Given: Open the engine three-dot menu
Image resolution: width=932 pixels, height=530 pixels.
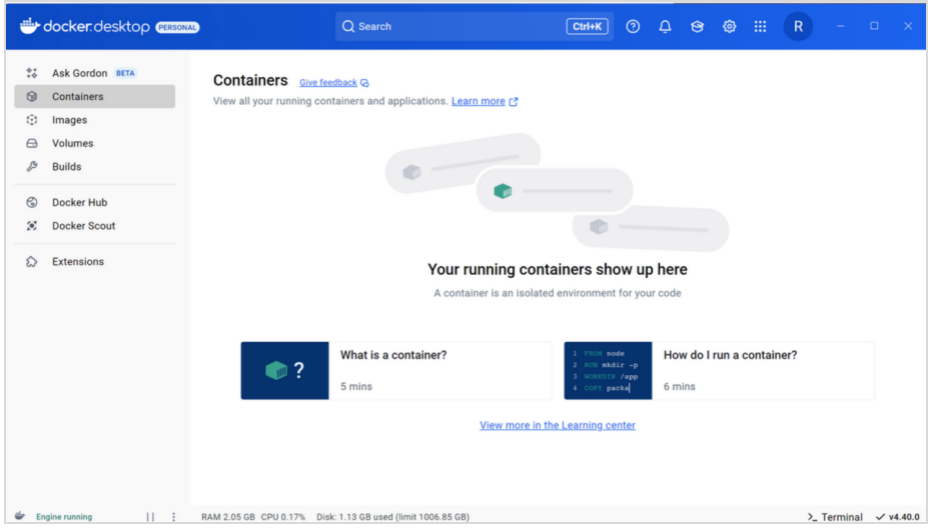Looking at the screenshot, I should pyautogui.click(x=174, y=517).
